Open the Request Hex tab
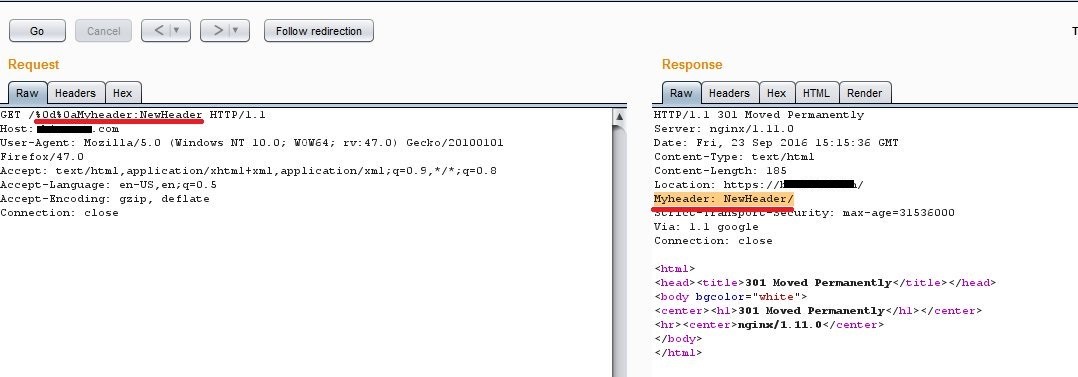Viewport: 1078px width, 377px height. pyautogui.click(x=122, y=93)
